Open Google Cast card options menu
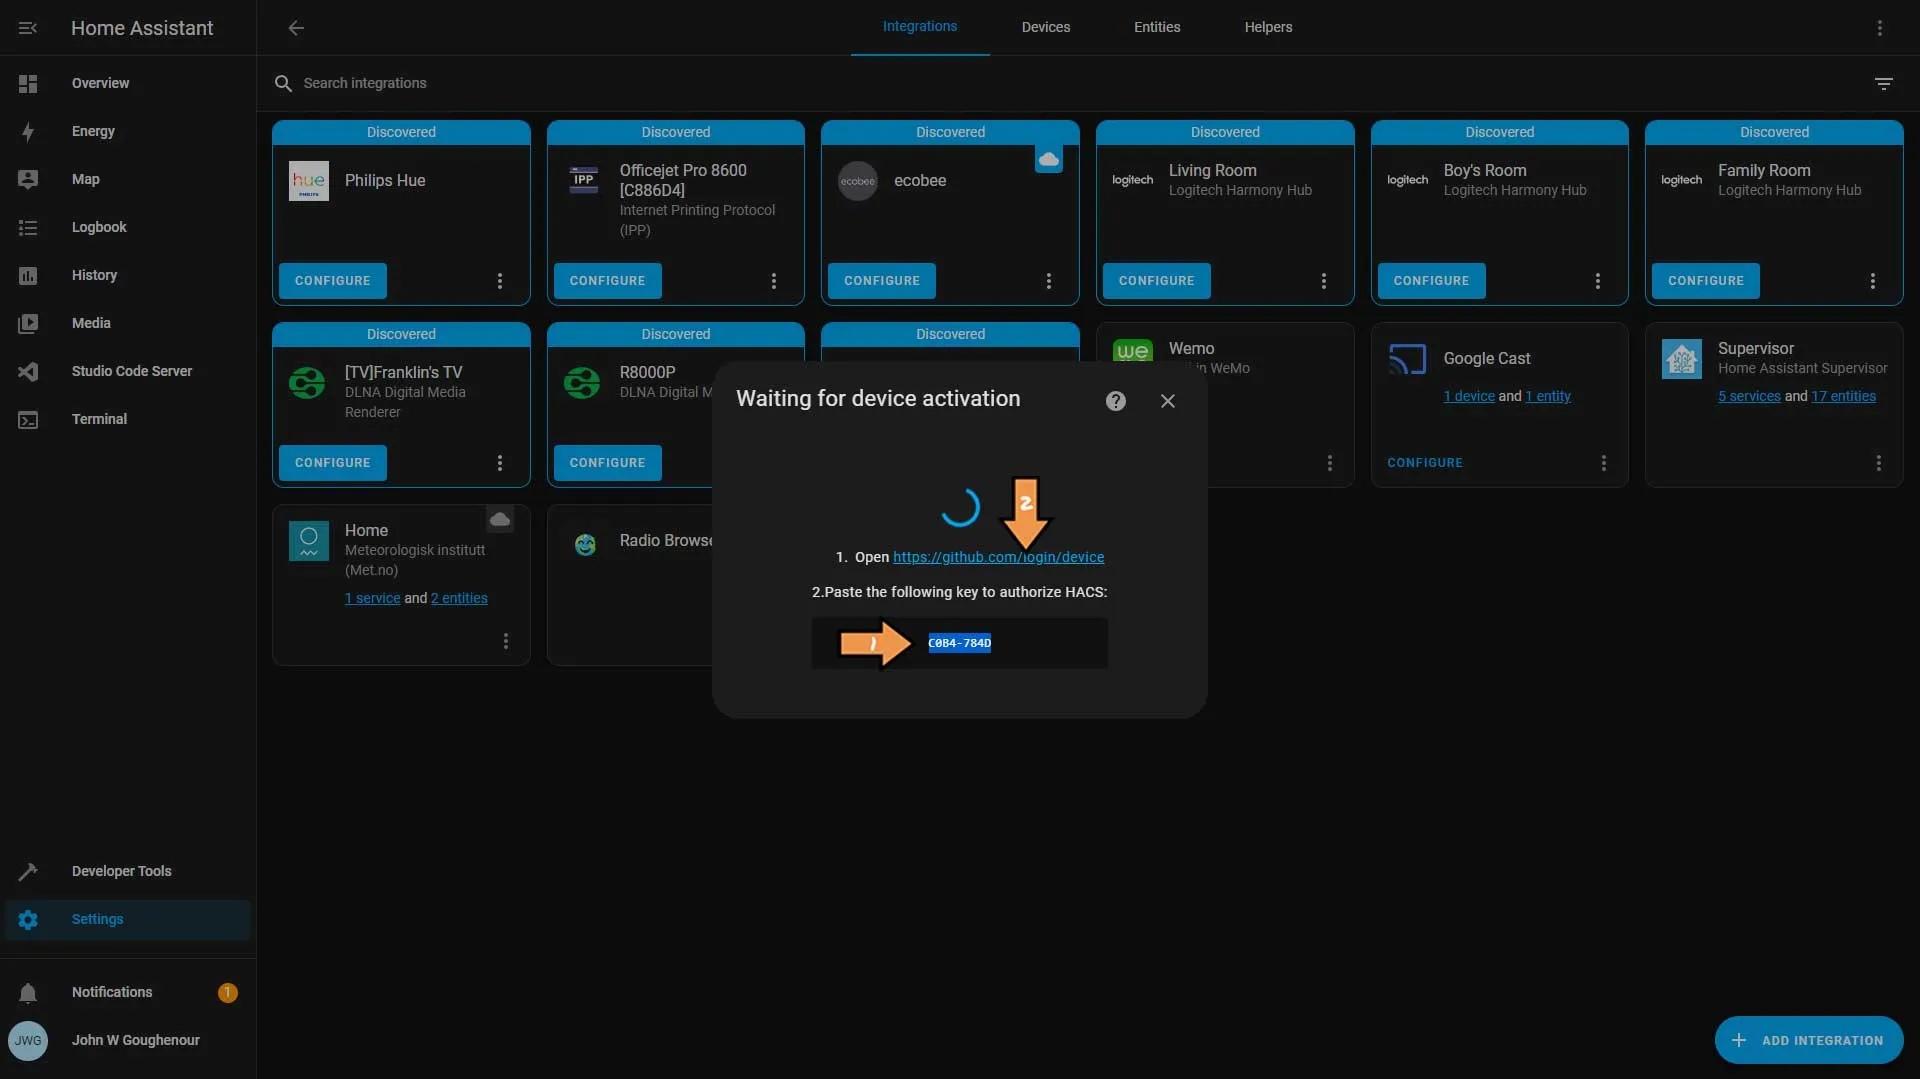 pyautogui.click(x=1604, y=463)
